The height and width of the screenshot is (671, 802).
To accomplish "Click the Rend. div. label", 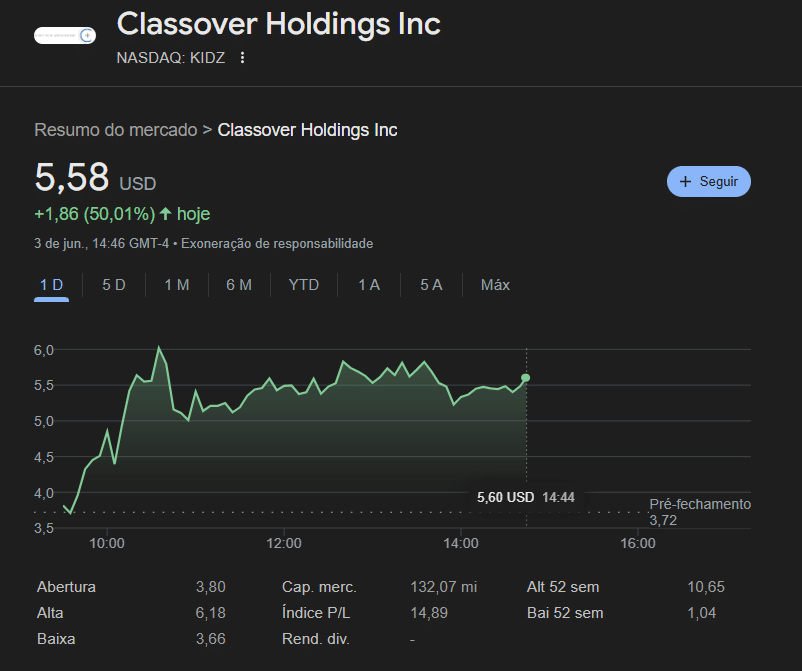I will [x=316, y=639].
